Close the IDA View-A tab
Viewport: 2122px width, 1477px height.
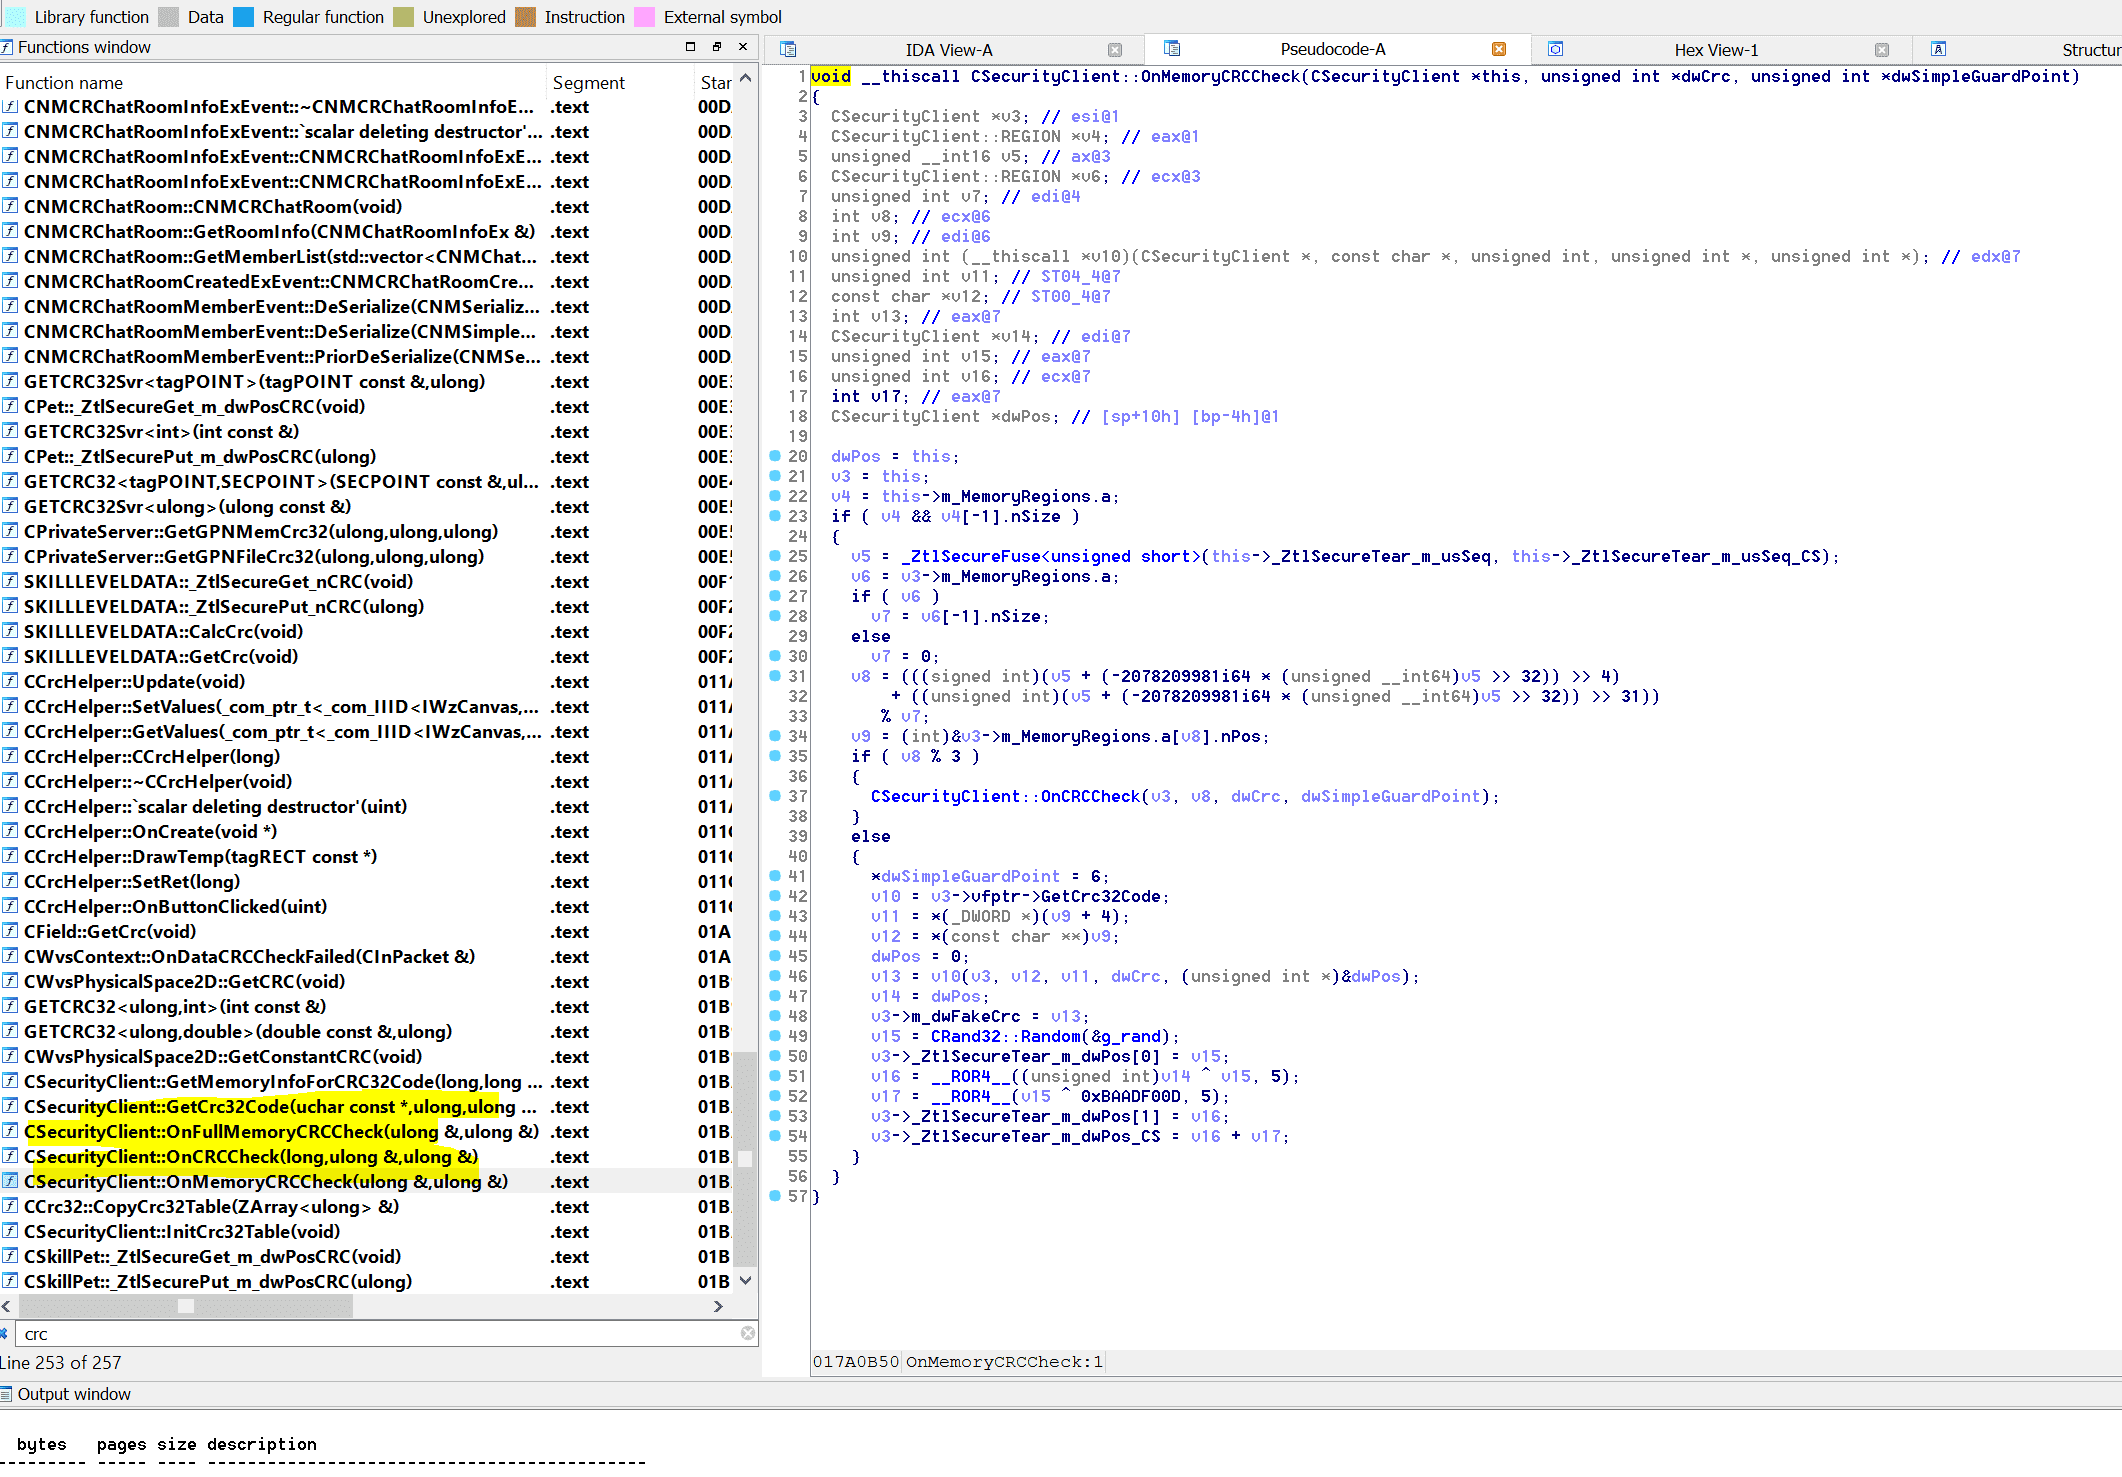(x=1115, y=50)
